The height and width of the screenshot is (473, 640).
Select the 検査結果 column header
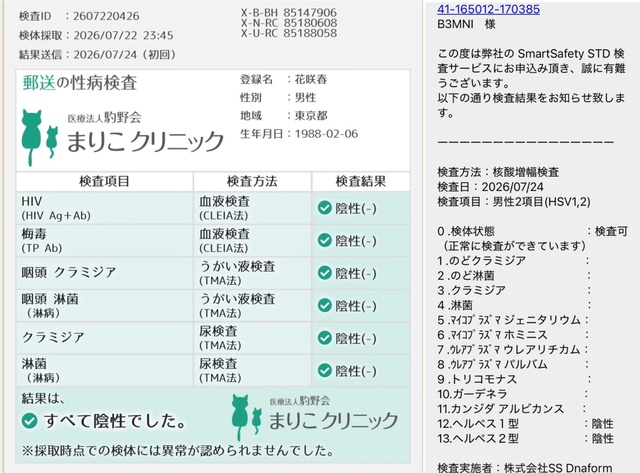click(360, 181)
